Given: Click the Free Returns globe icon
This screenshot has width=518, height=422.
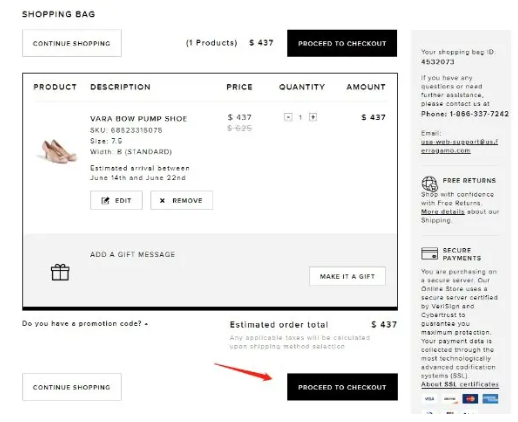Looking at the screenshot, I should point(429,183).
